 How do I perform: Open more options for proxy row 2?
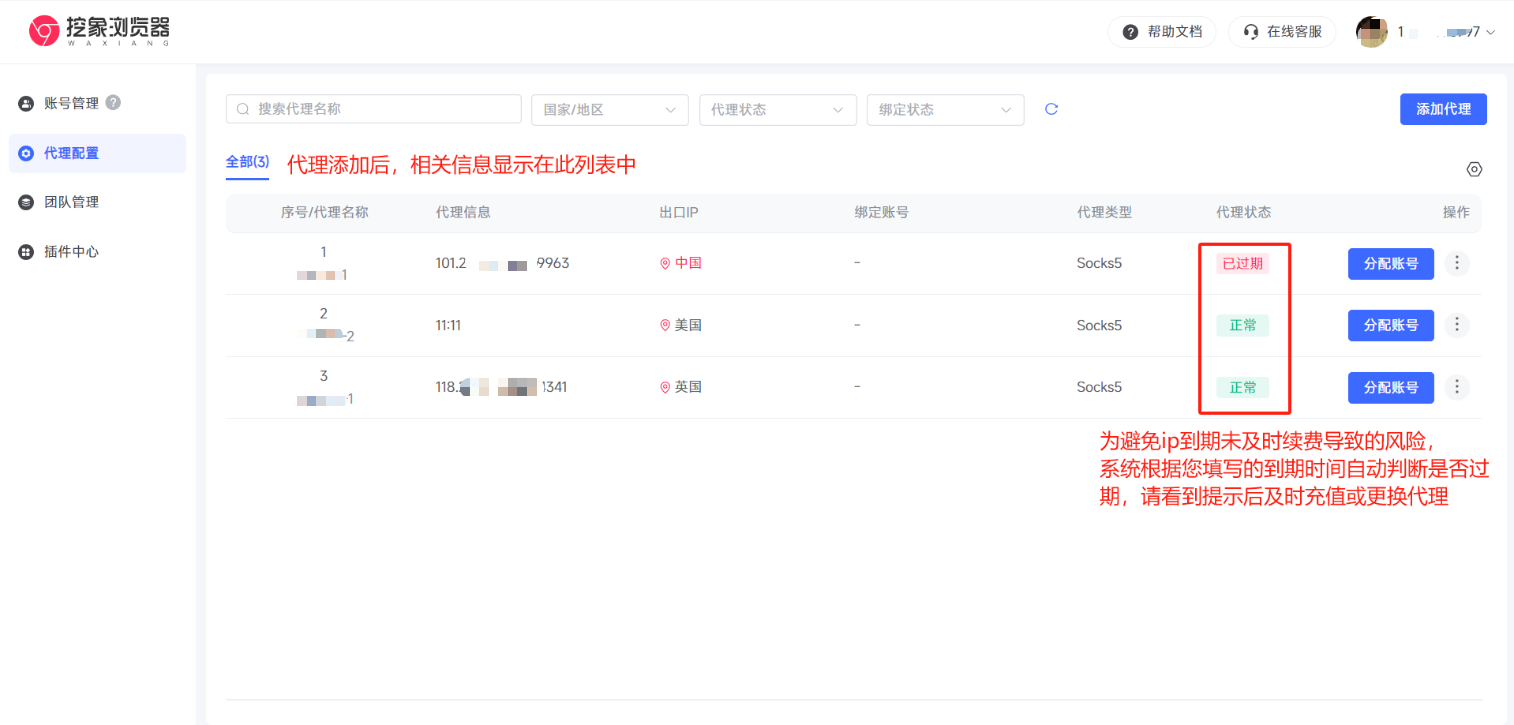coord(1457,325)
